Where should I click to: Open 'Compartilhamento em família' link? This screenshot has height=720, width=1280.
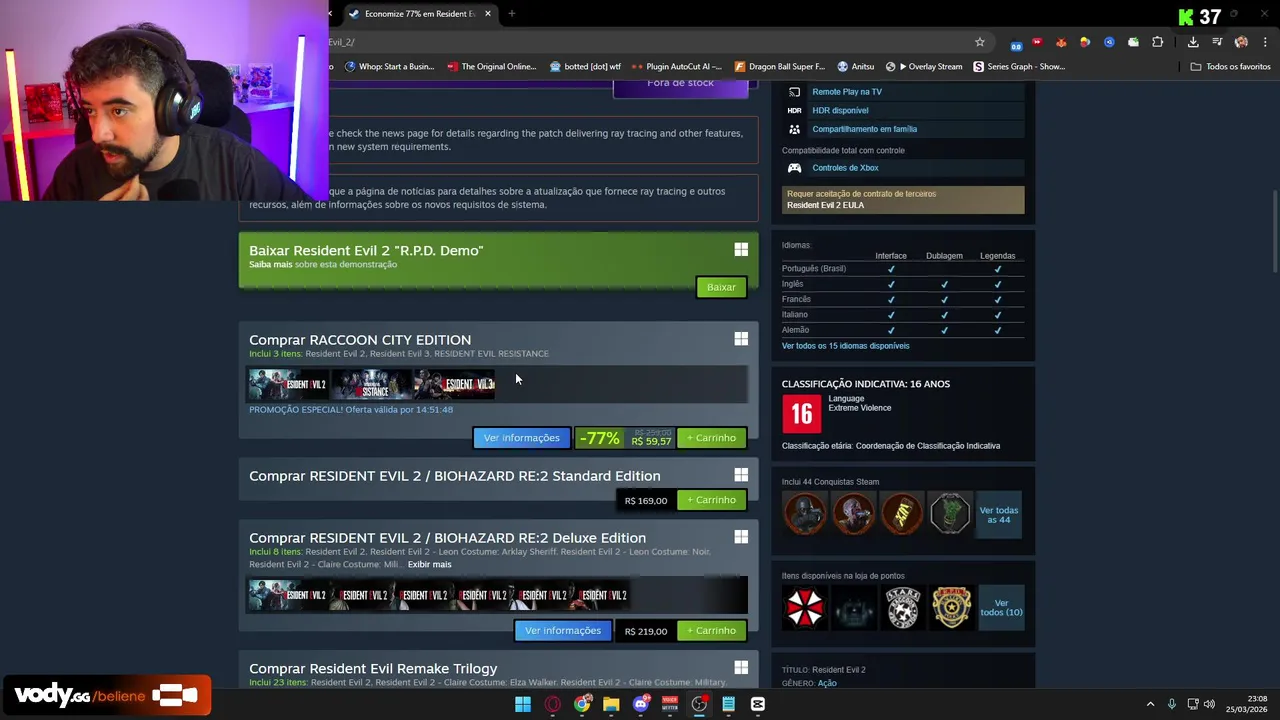coord(864,129)
